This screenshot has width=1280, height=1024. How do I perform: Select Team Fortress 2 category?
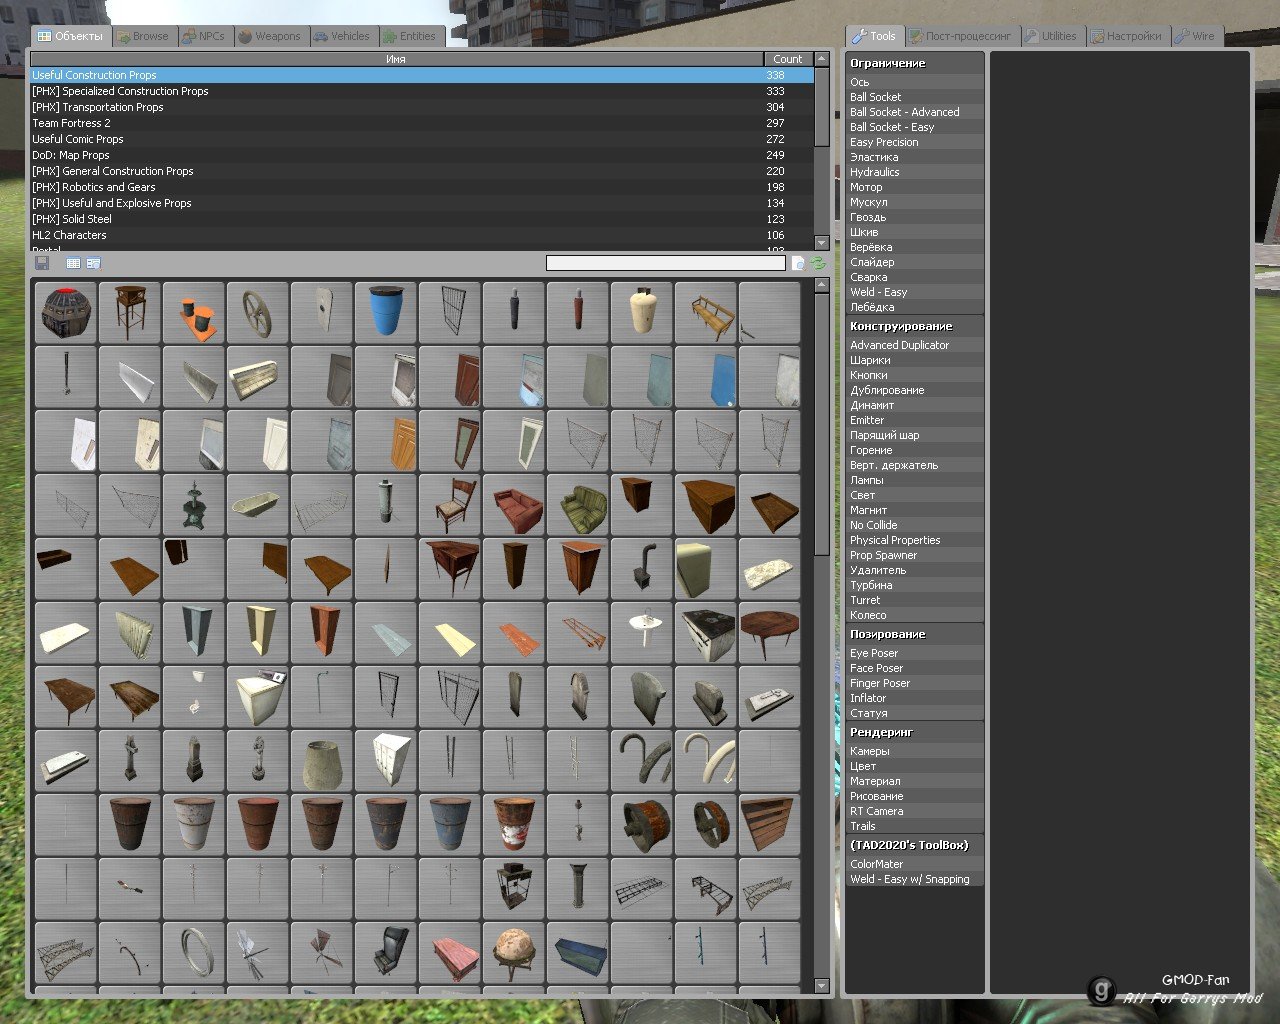tap(422, 123)
